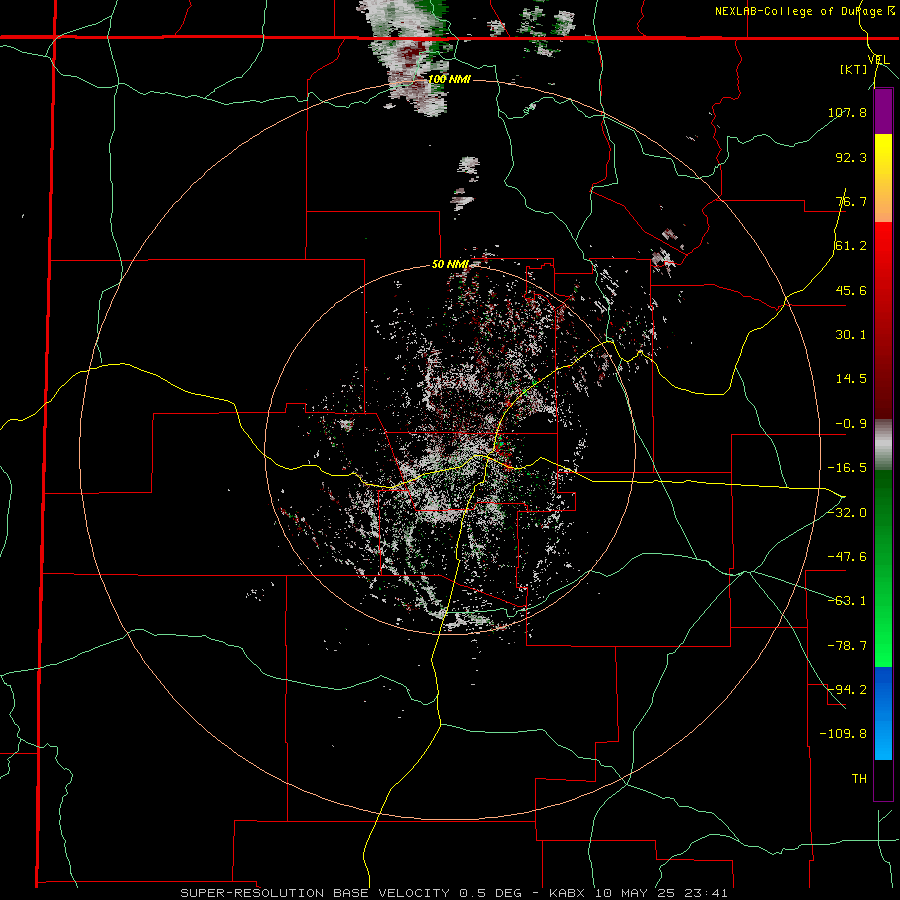This screenshot has width=900, height=900.
Task: Click the purple segment of the color bar
Action: (883, 112)
